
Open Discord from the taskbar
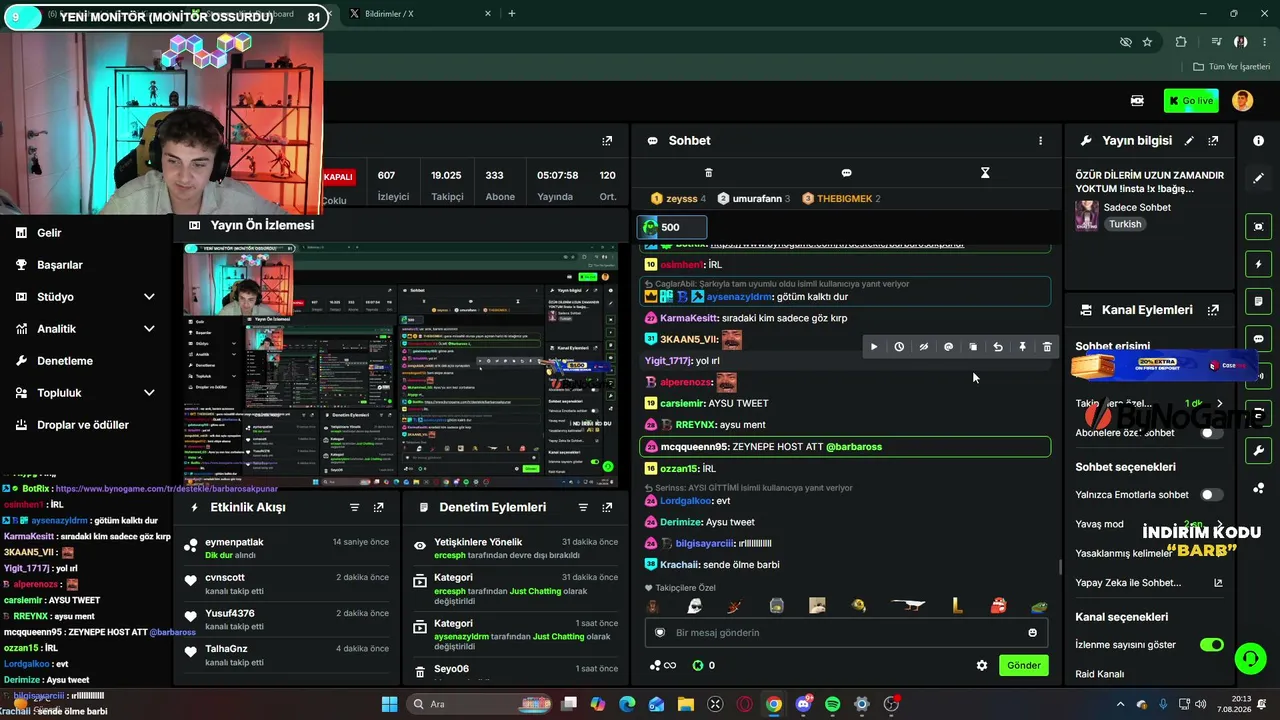pos(803,704)
